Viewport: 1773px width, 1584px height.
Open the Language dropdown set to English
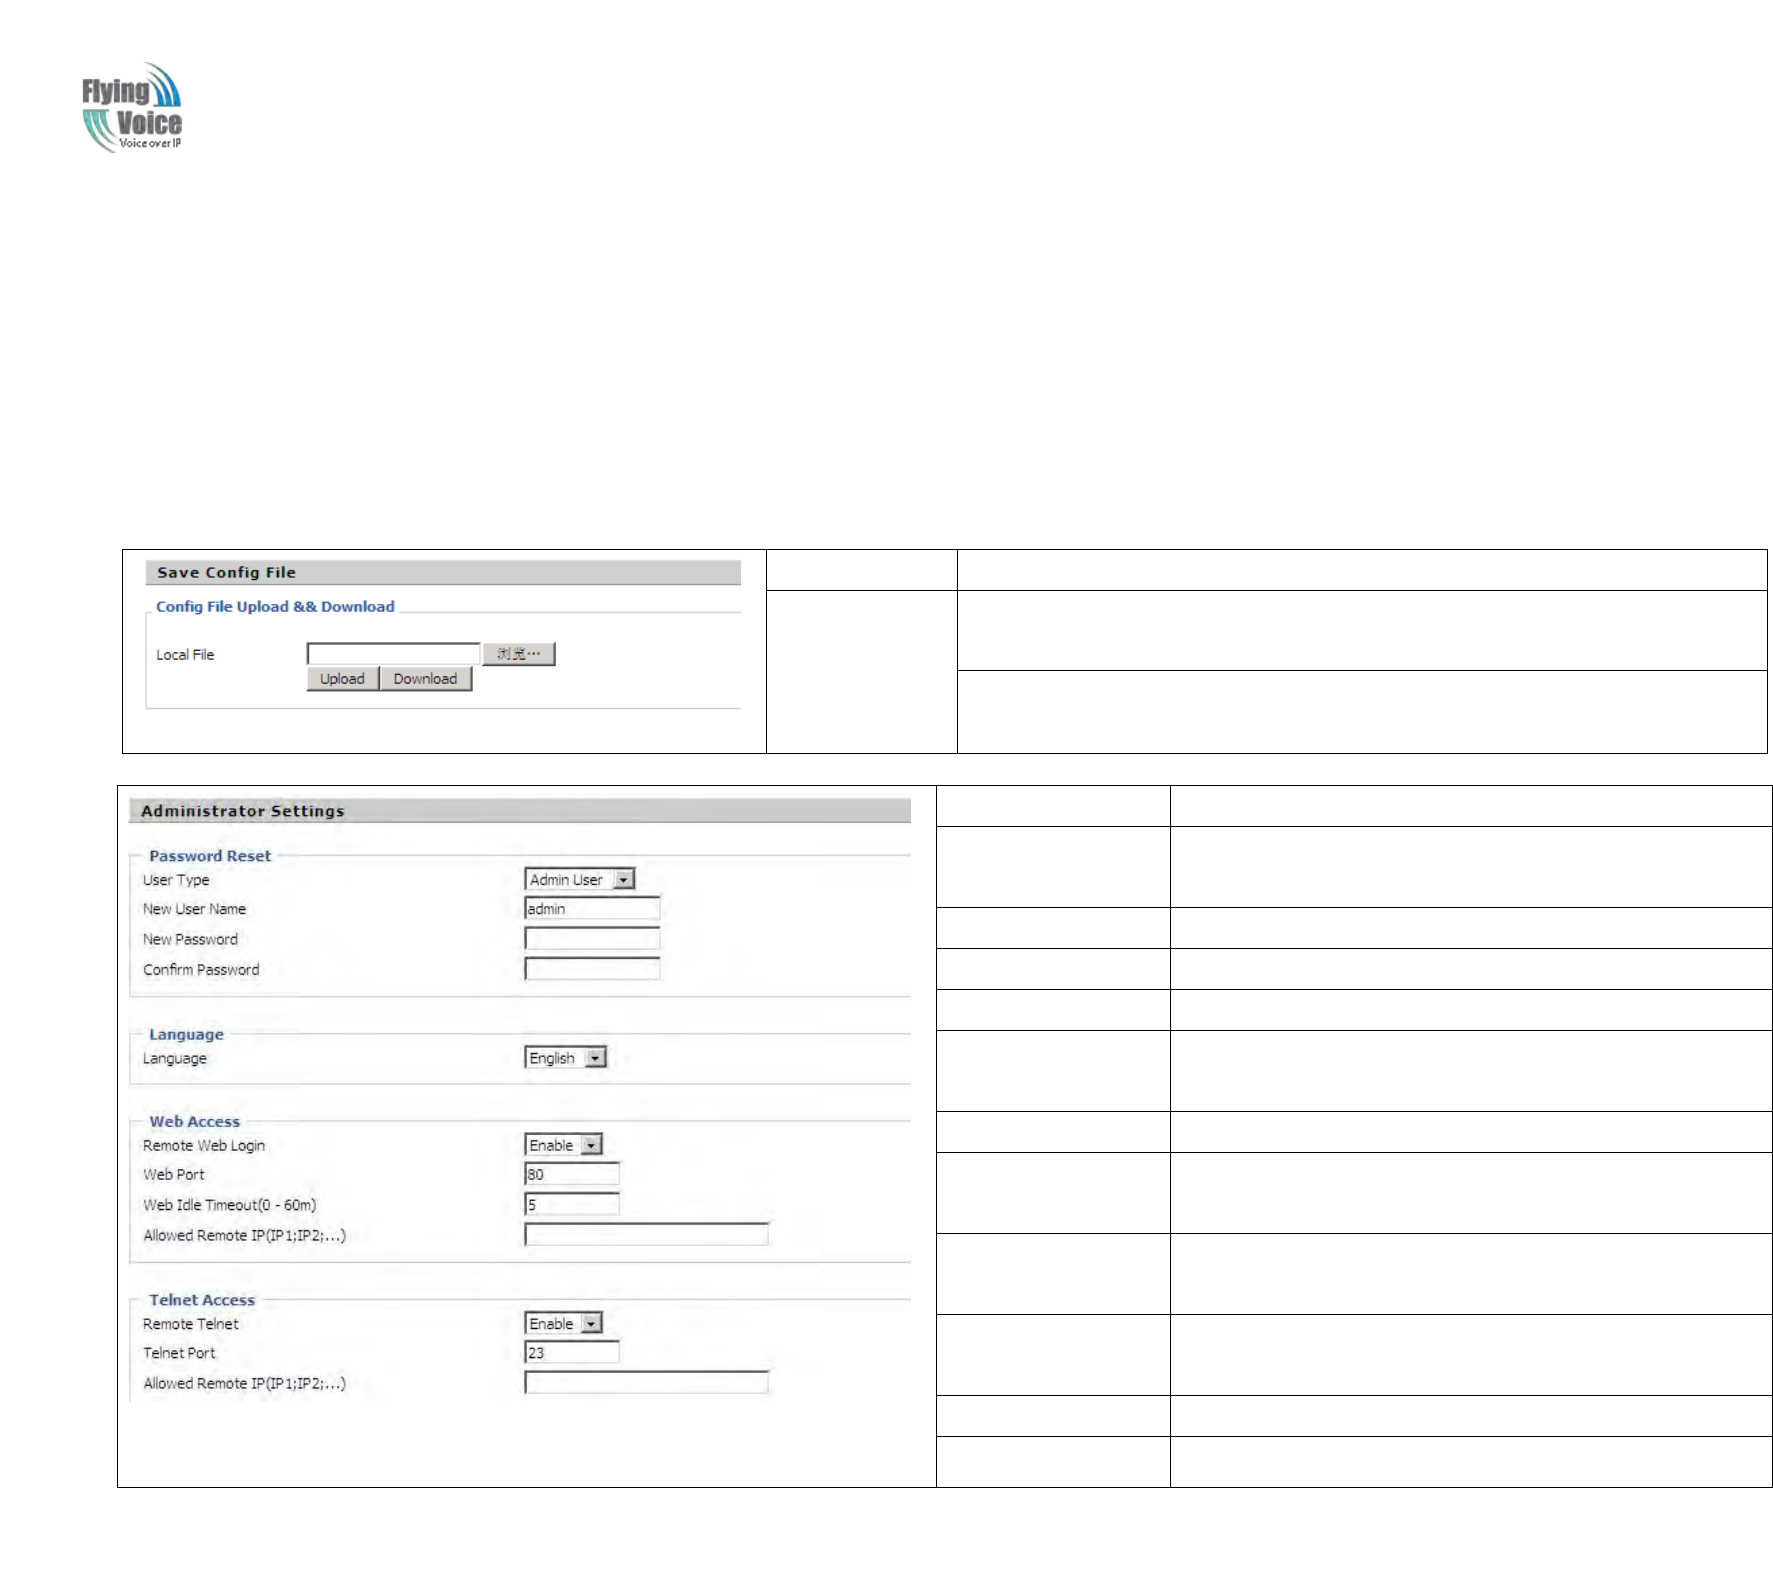(565, 1058)
